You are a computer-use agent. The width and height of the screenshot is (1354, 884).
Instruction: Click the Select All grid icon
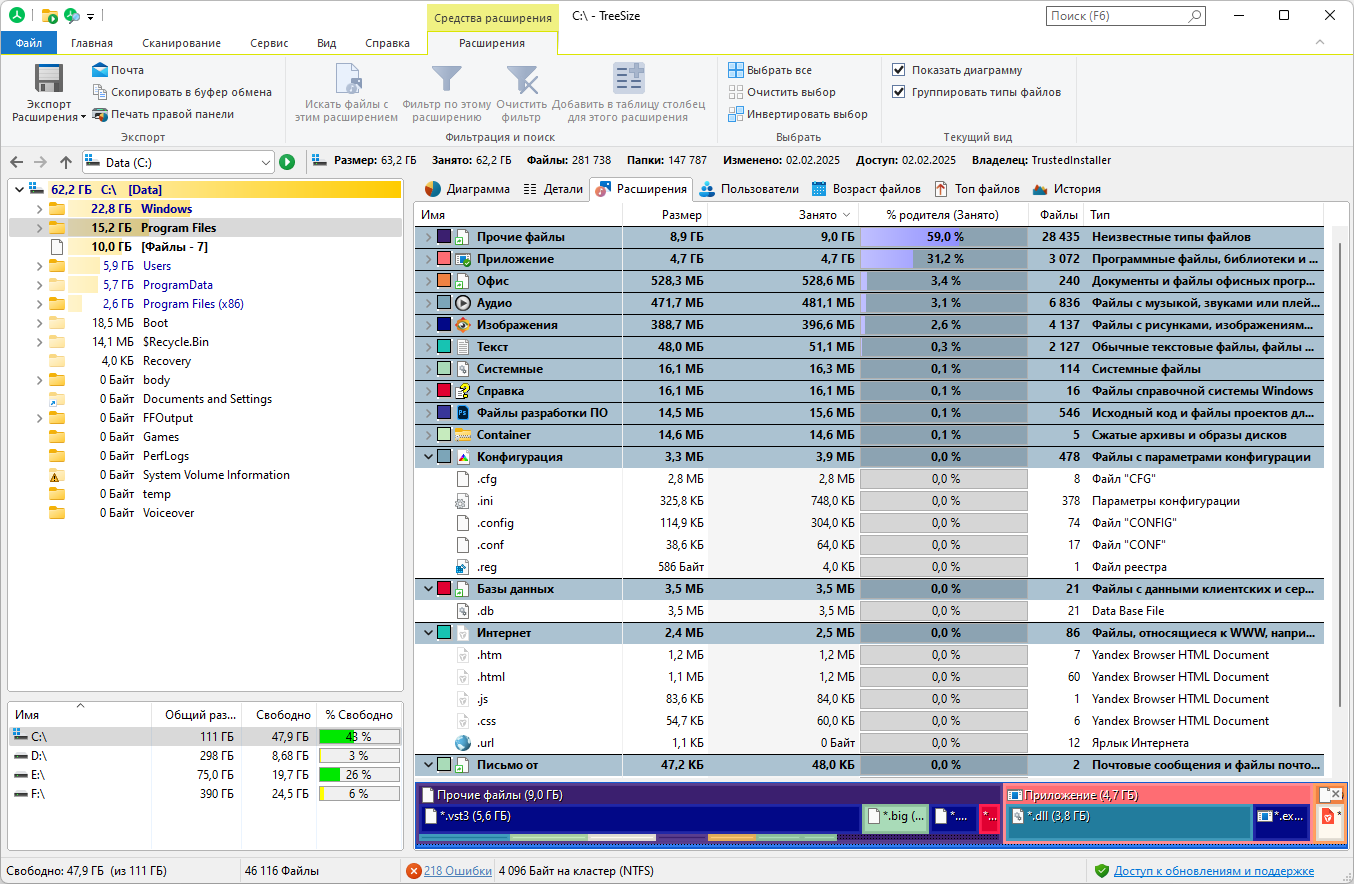point(735,70)
